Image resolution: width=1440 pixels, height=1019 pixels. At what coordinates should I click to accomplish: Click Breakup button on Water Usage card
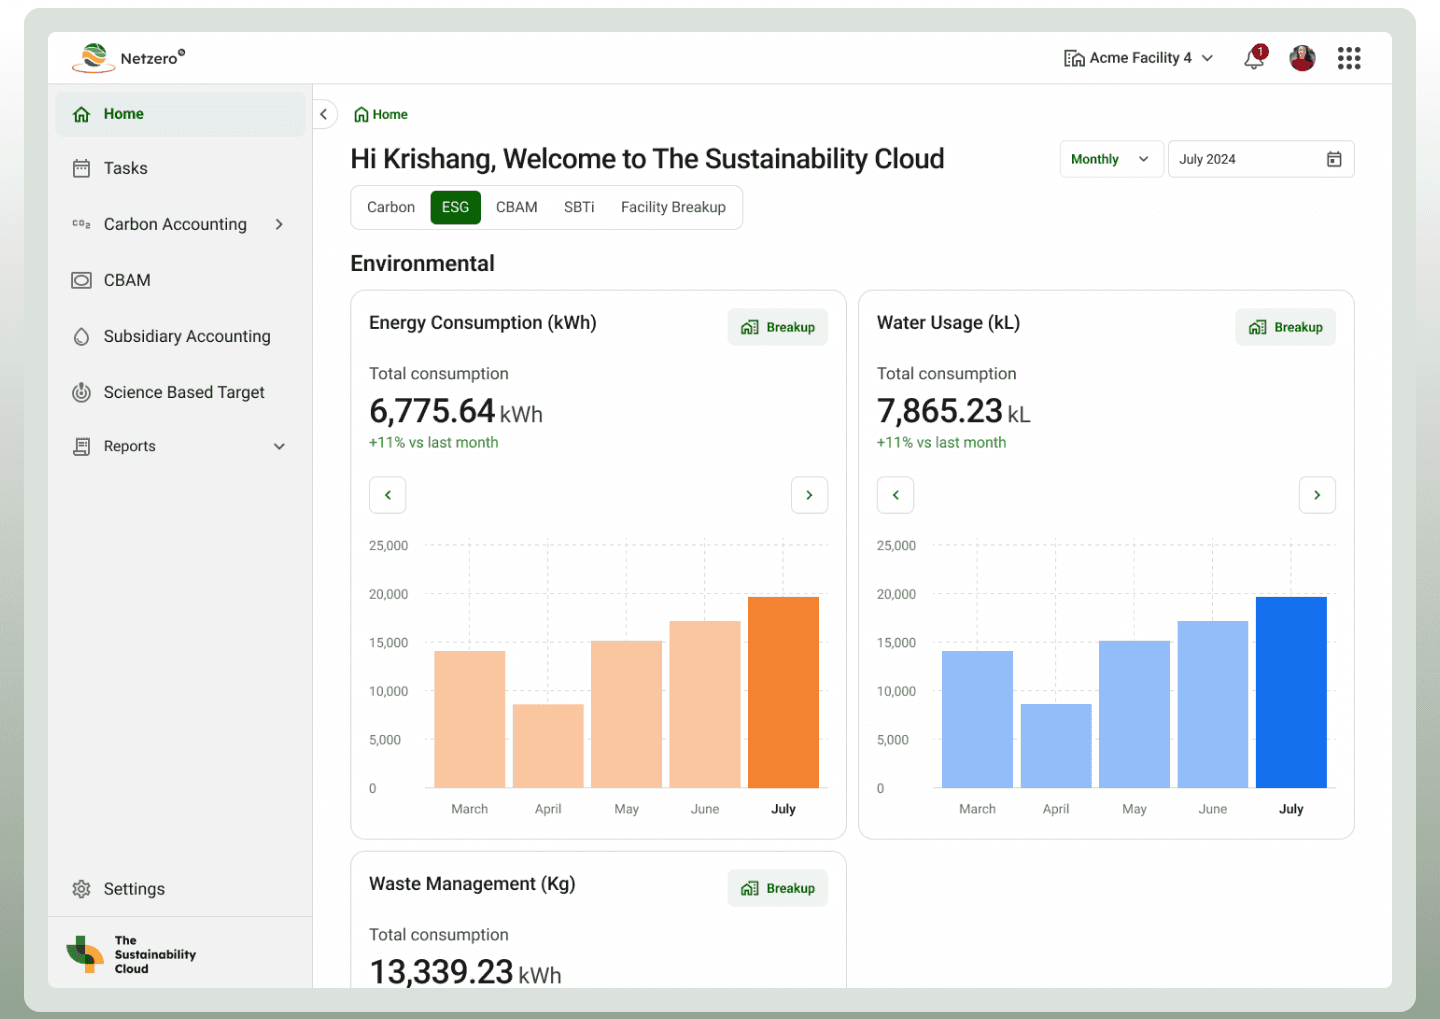pyautogui.click(x=1285, y=327)
